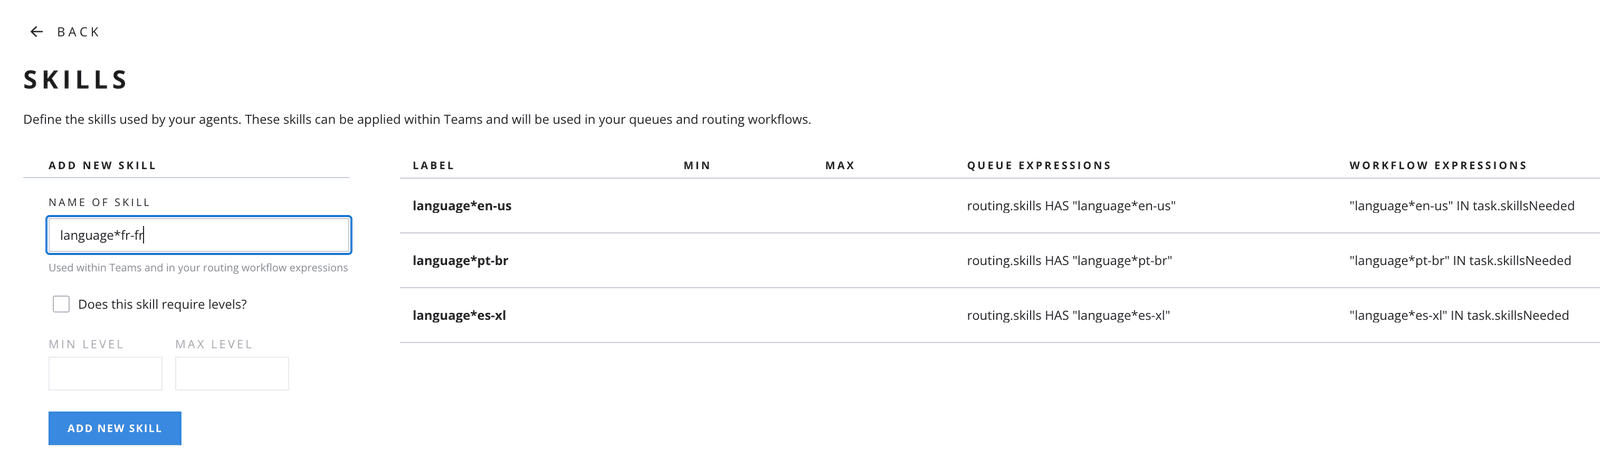Click the Workflow Expressions column header
This screenshot has width=1600, height=470.
[x=1438, y=165]
